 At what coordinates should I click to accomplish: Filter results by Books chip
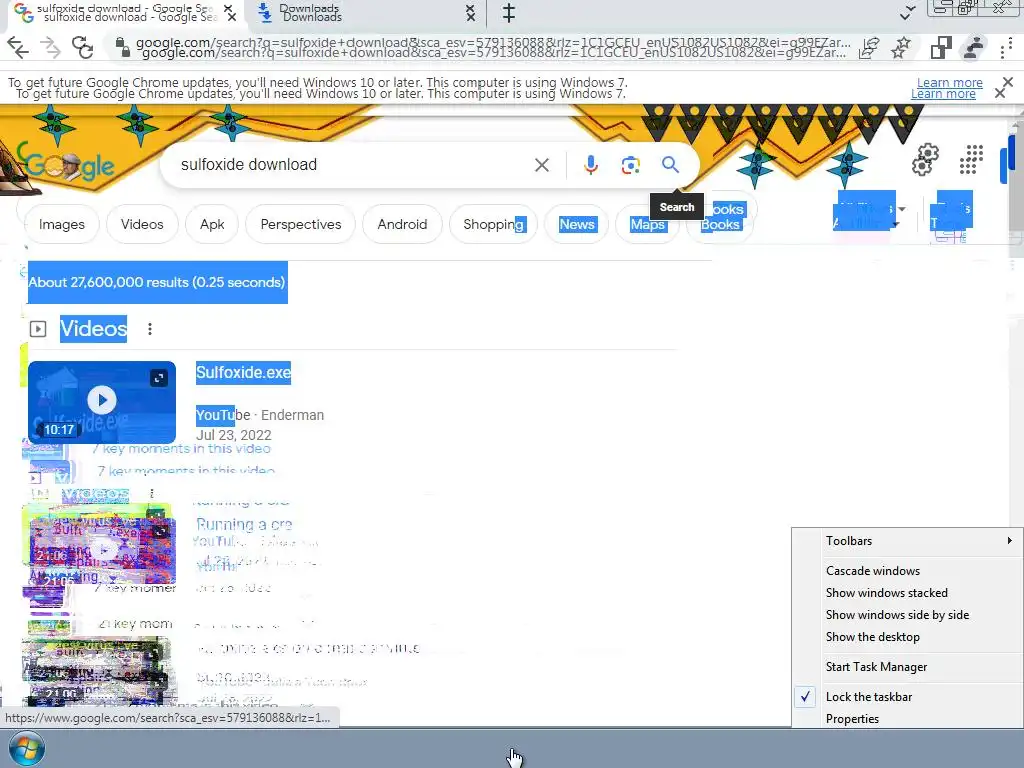pyautogui.click(x=721, y=224)
